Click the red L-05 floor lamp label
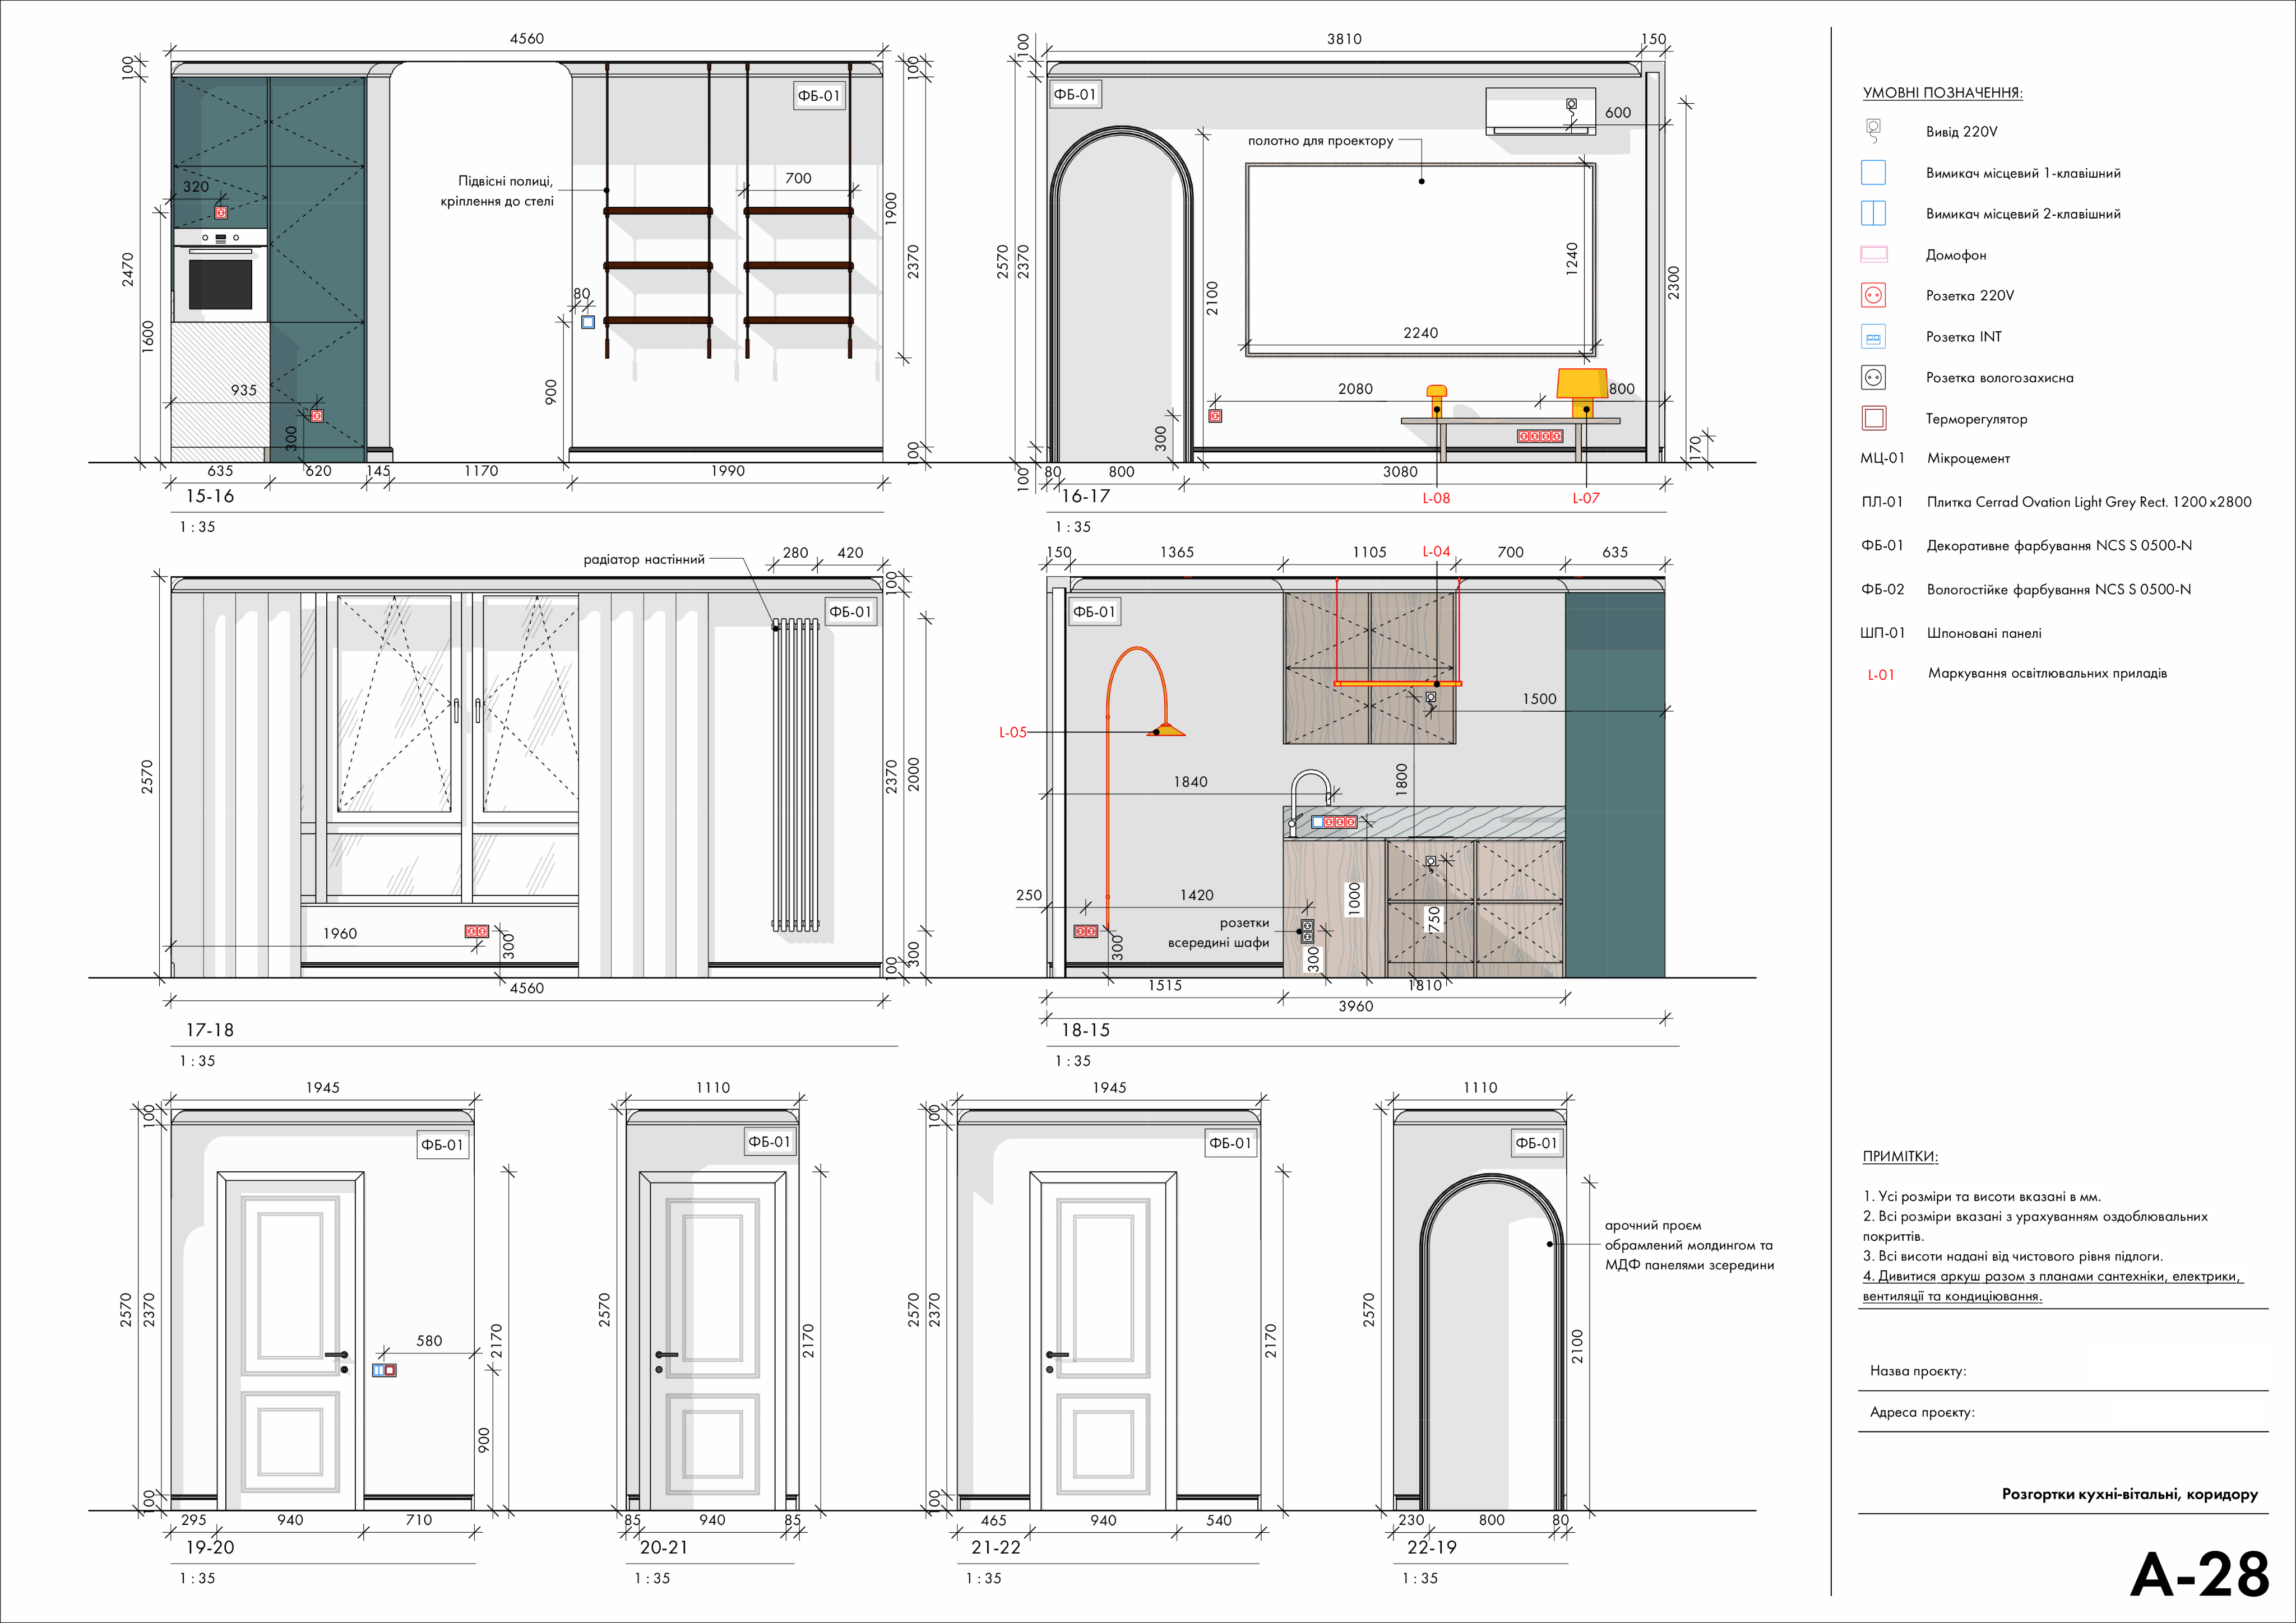The height and width of the screenshot is (1623, 2296). pos(1012,732)
